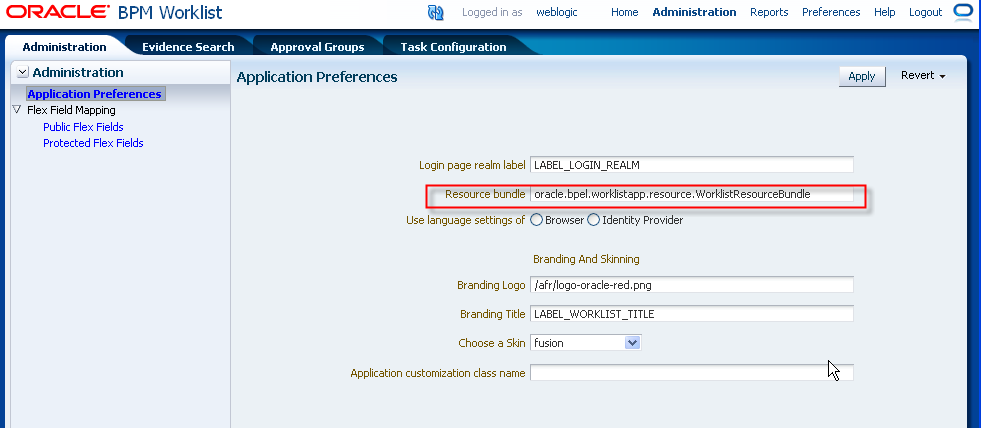
Task: Open Reports in the top navigation
Action: 769,12
